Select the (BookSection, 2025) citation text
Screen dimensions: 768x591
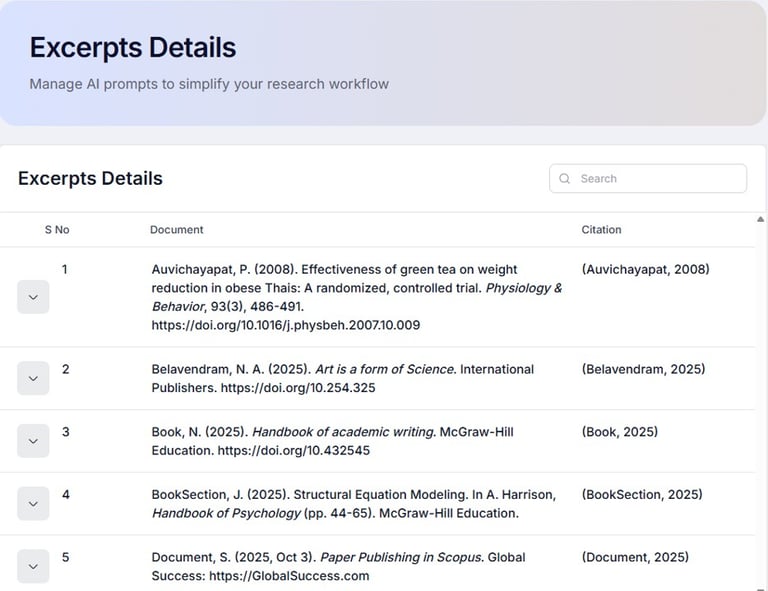pyautogui.click(x=641, y=494)
